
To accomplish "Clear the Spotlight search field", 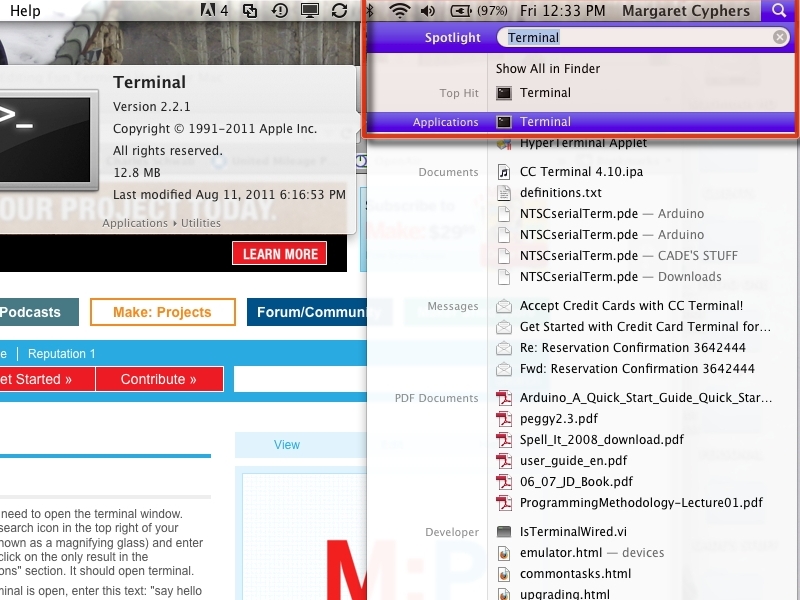I will [779, 37].
